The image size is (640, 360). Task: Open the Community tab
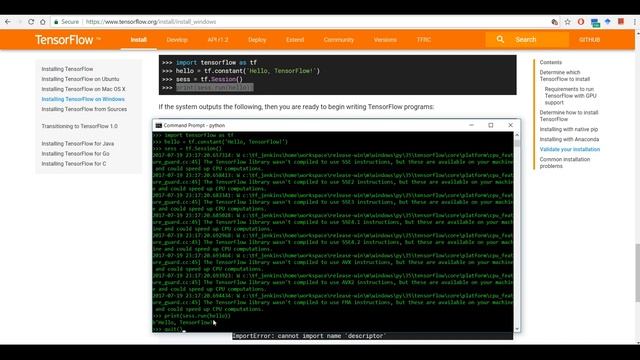(x=339, y=40)
